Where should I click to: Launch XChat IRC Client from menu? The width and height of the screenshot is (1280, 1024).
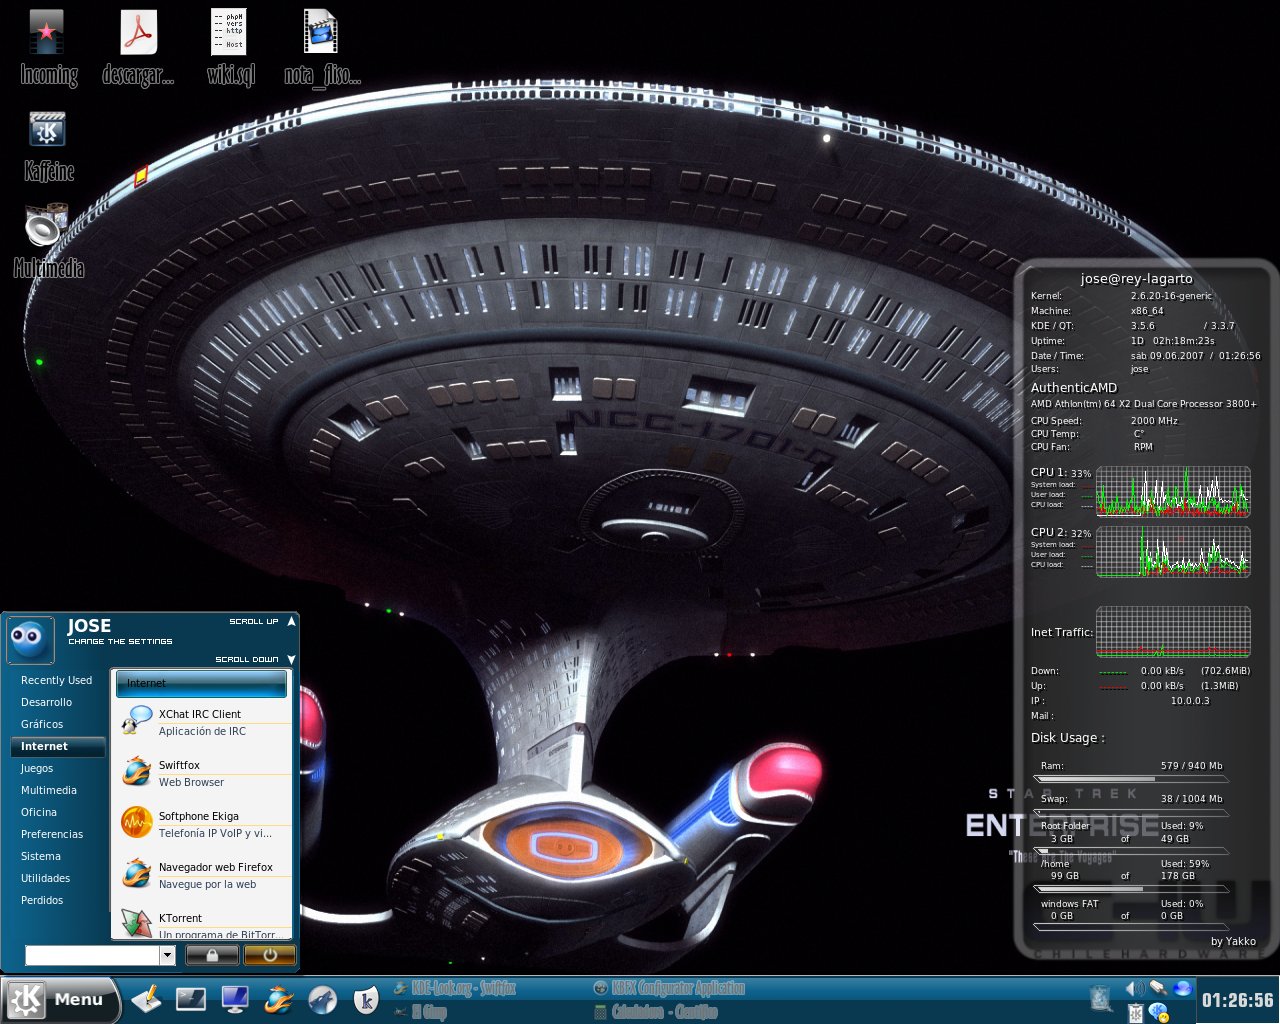[204, 722]
